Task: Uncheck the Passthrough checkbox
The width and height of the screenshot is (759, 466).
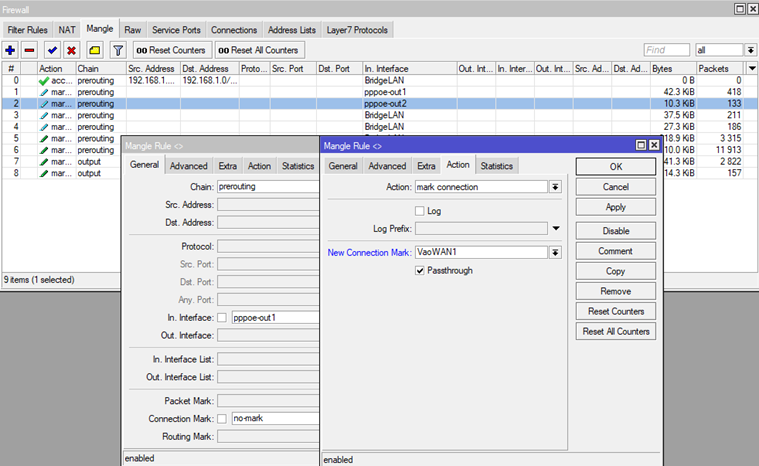Action: pyautogui.click(x=420, y=270)
